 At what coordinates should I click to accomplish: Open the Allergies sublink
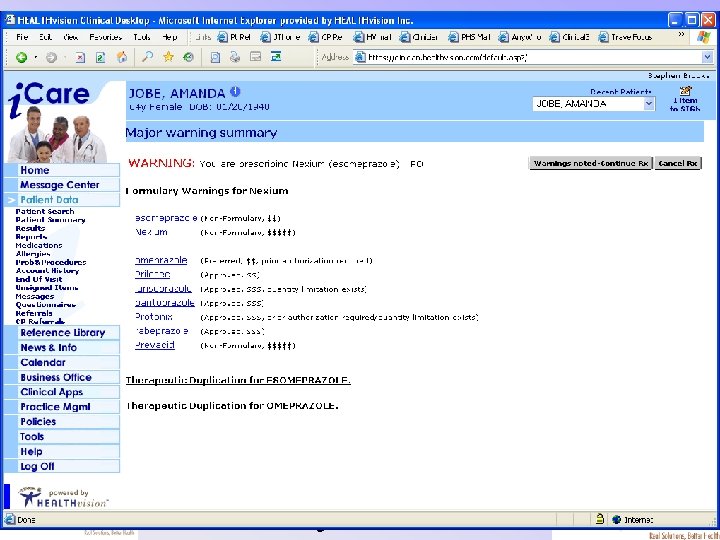tap(33, 253)
